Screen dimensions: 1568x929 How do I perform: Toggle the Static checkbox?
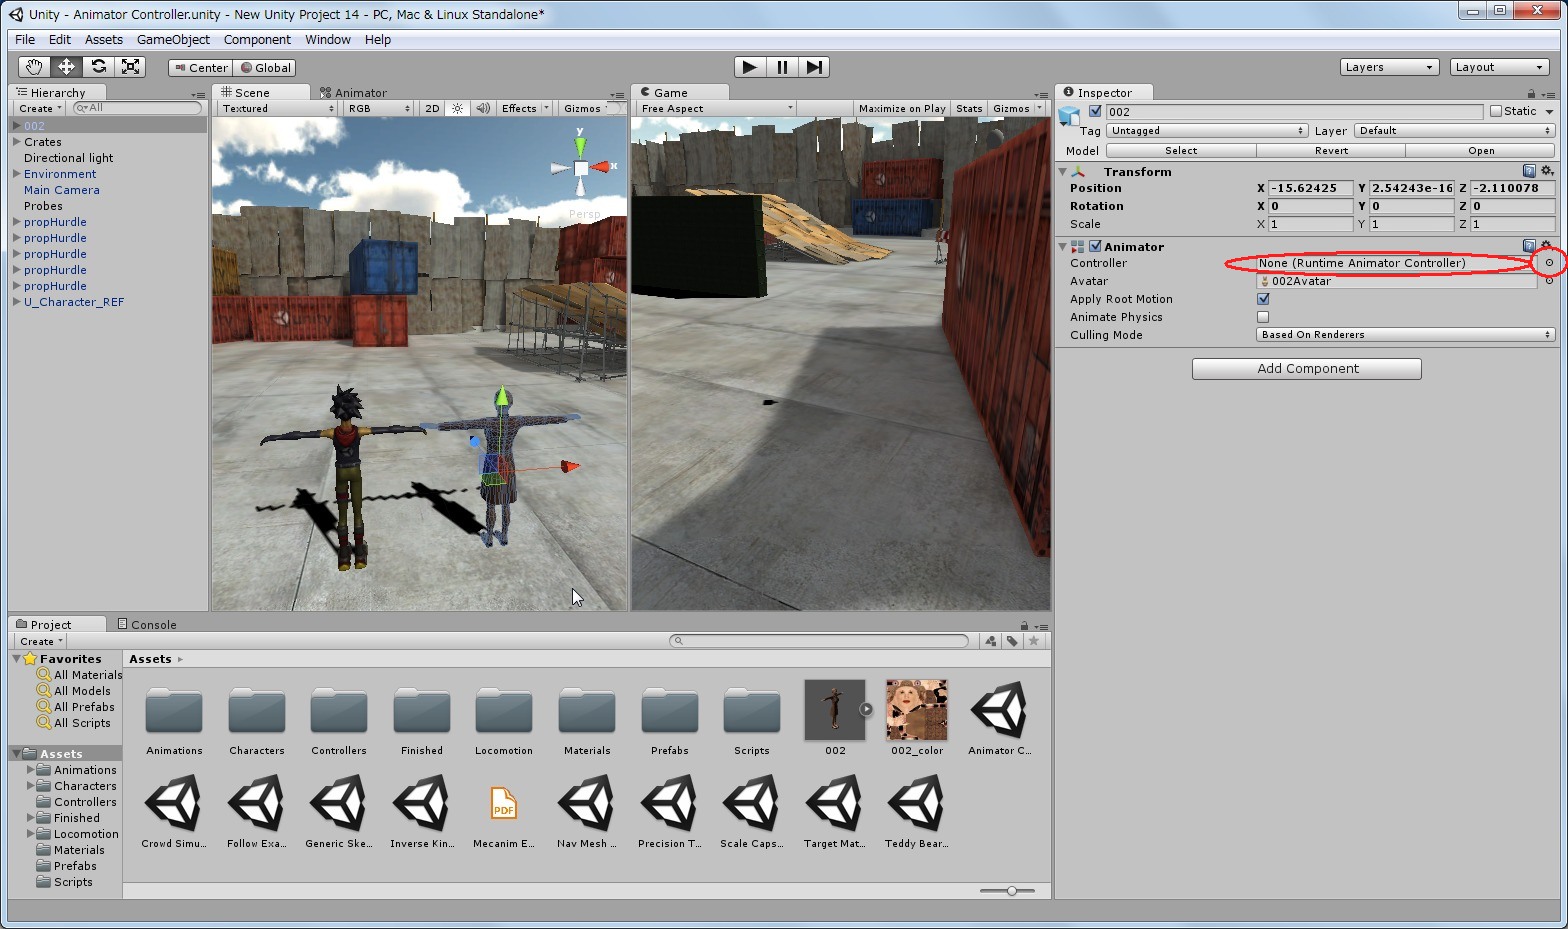click(x=1496, y=111)
